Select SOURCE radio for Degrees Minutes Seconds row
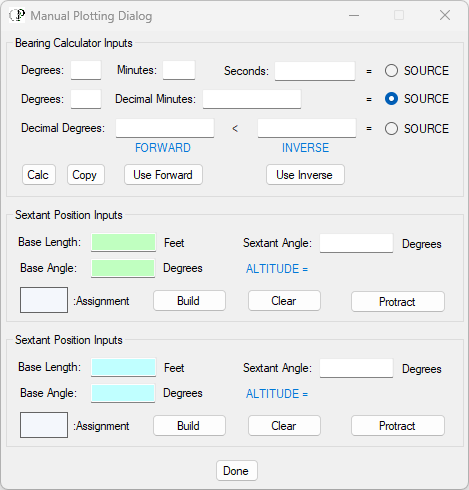Viewport: 469px width, 490px height. (x=391, y=71)
